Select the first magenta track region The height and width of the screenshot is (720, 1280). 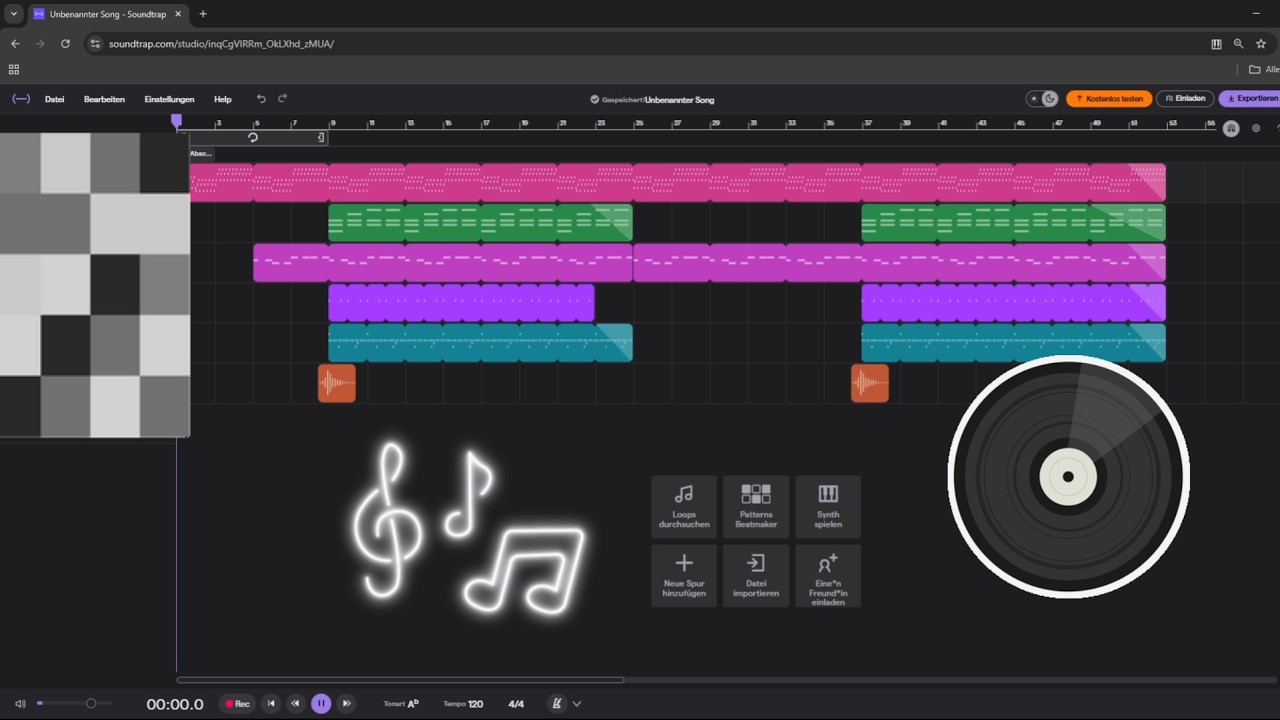point(443,263)
